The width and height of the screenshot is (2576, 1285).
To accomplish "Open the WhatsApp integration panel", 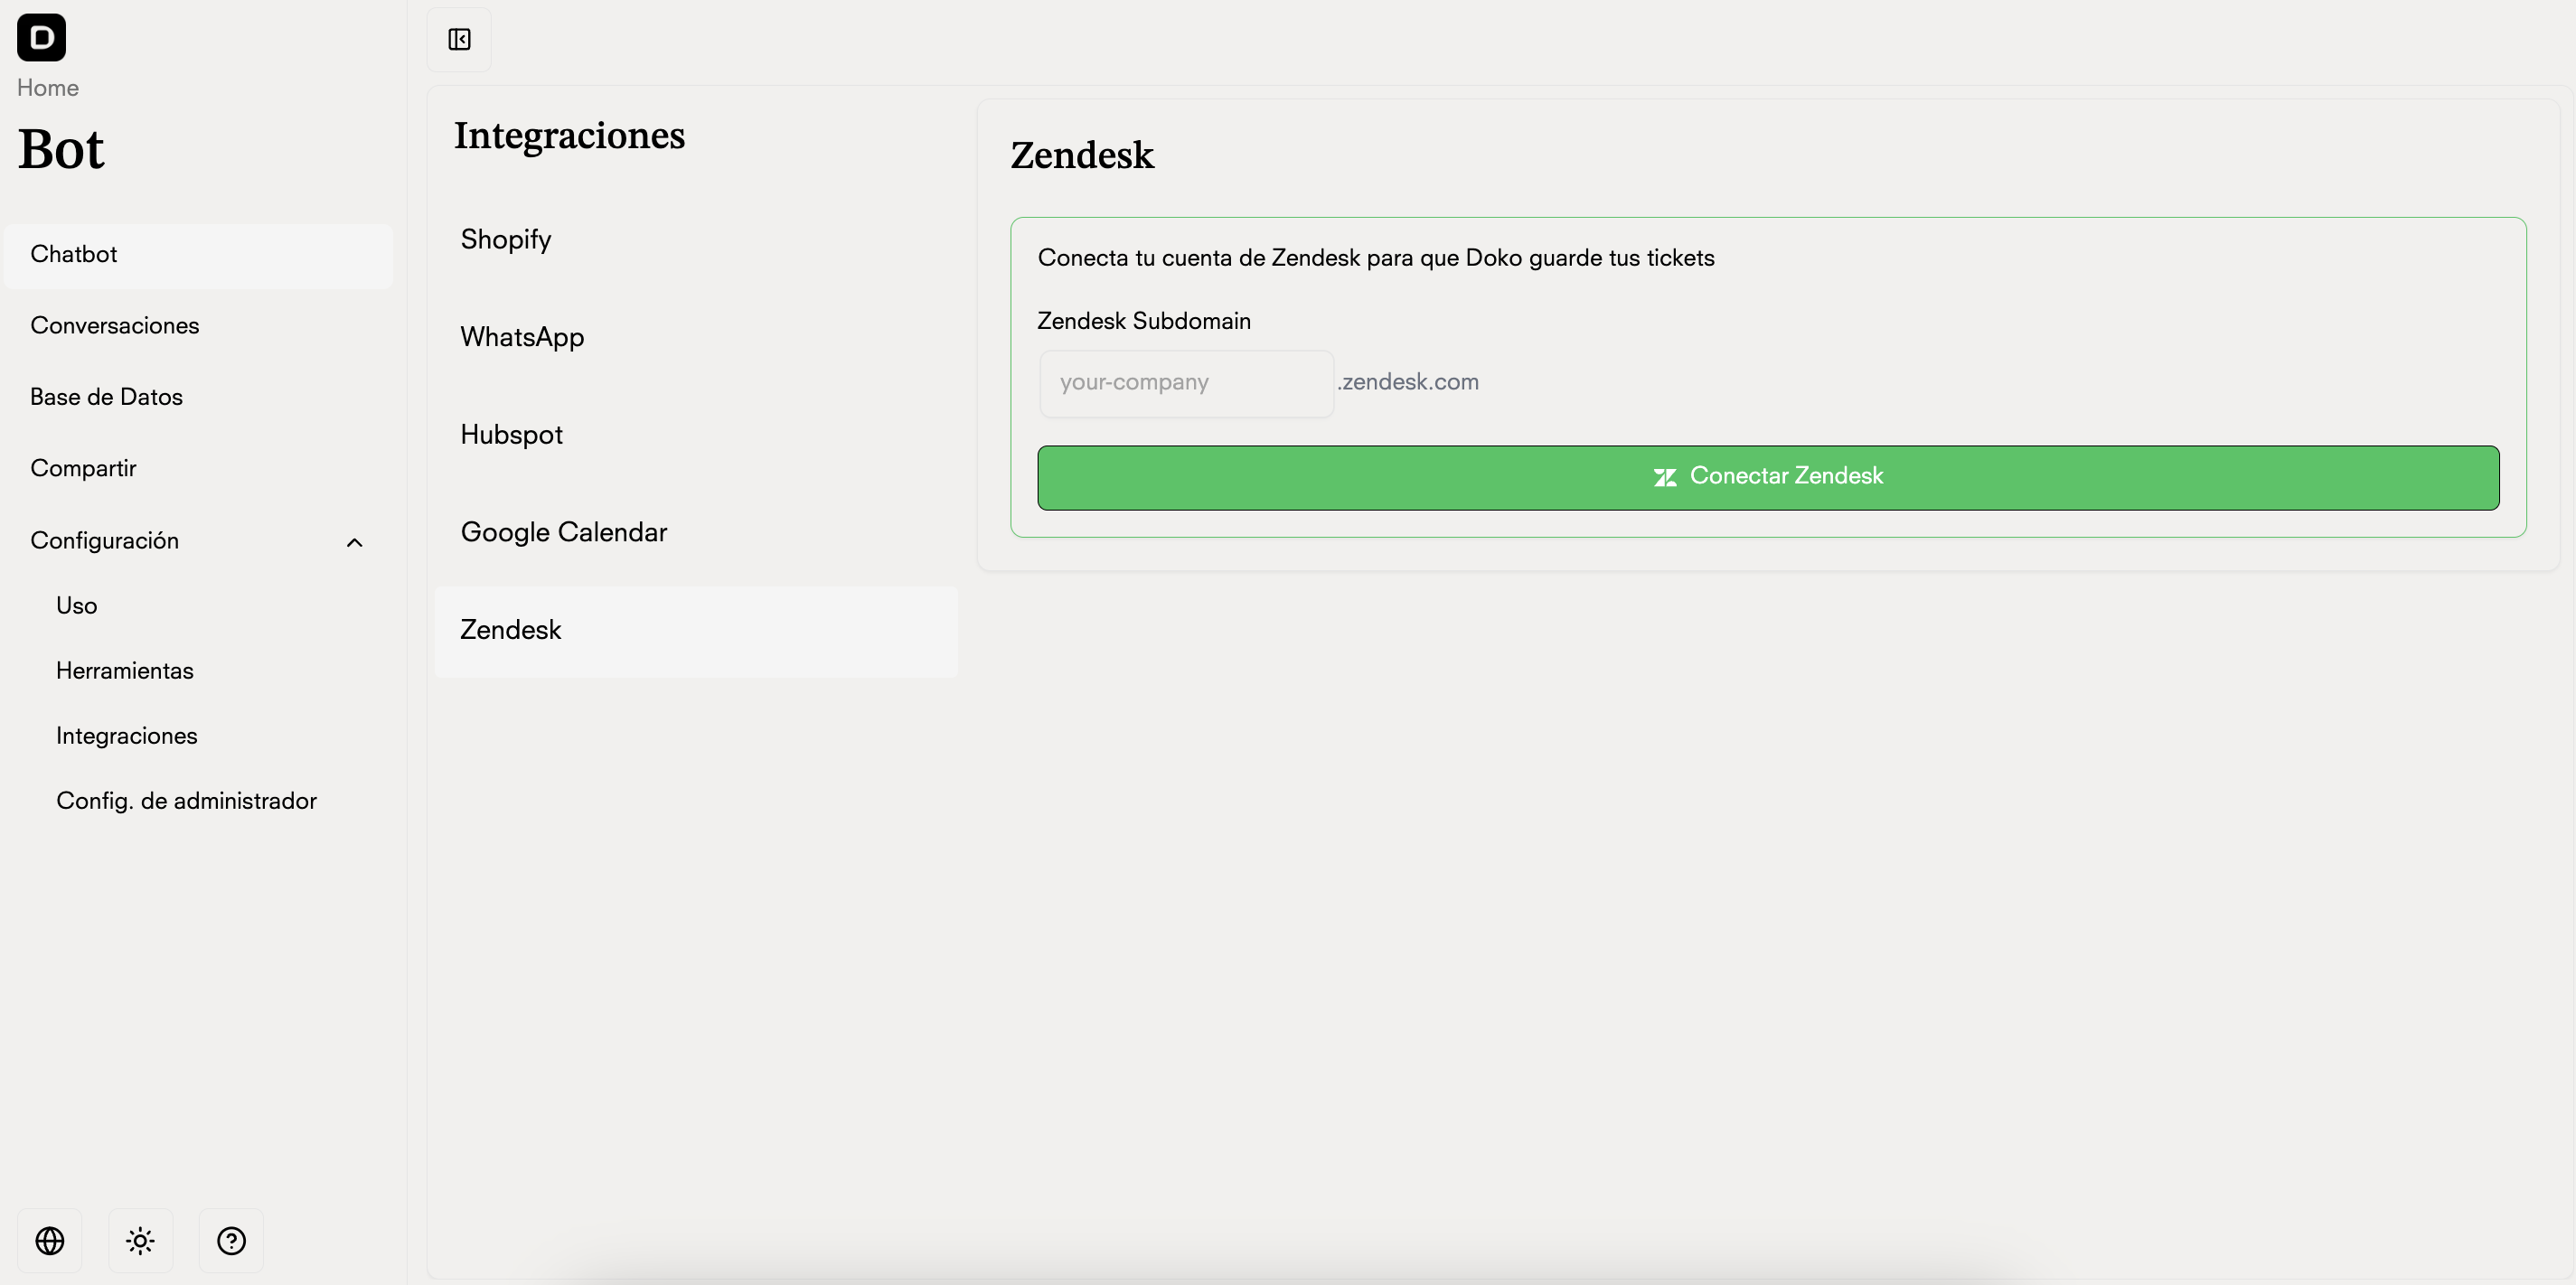I will pos(522,337).
